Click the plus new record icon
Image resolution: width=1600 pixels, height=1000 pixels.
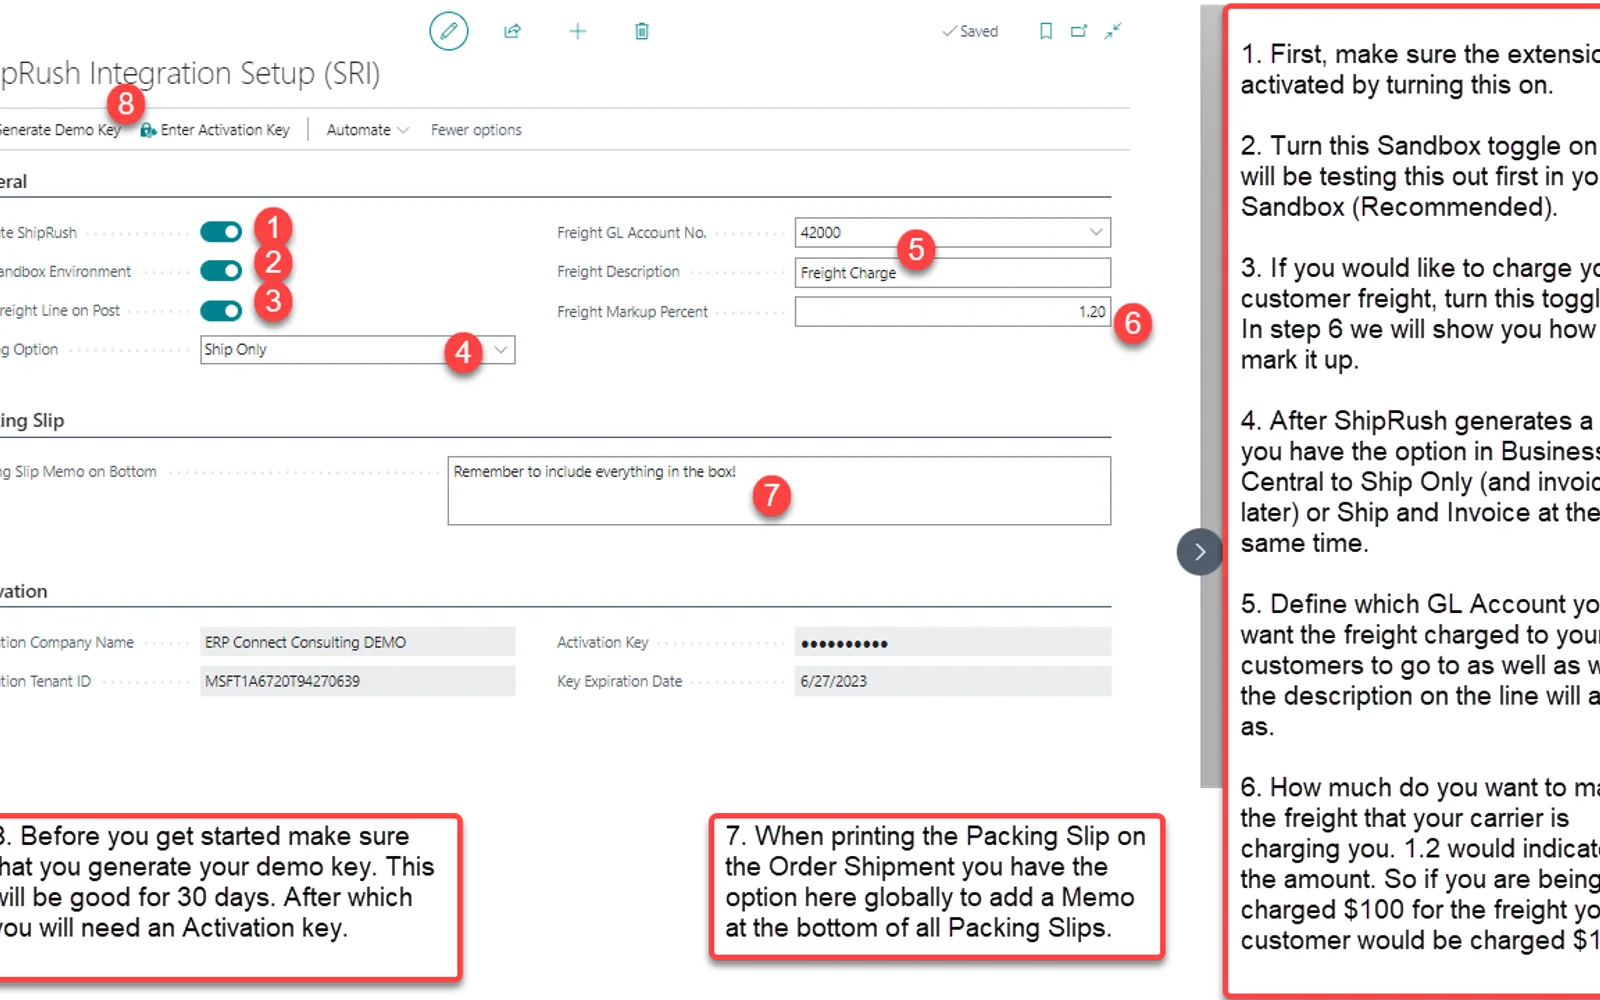(x=577, y=31)
